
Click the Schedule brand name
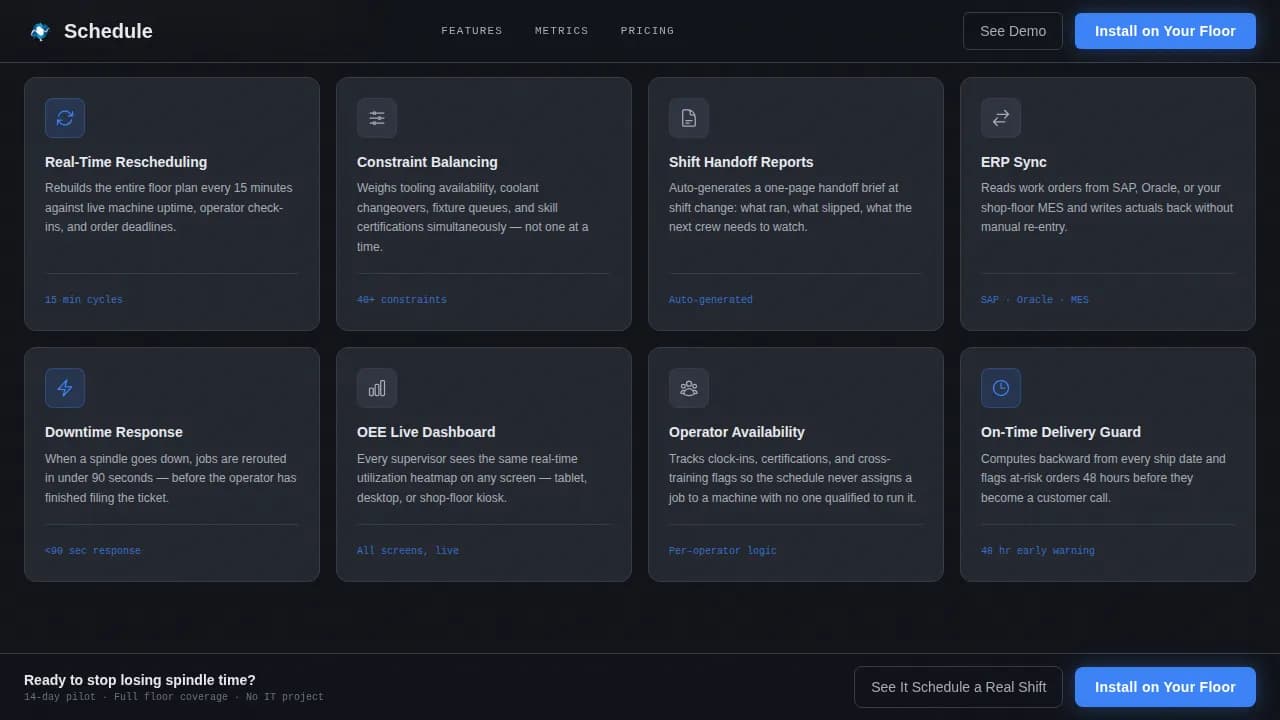tap(108, 31)
